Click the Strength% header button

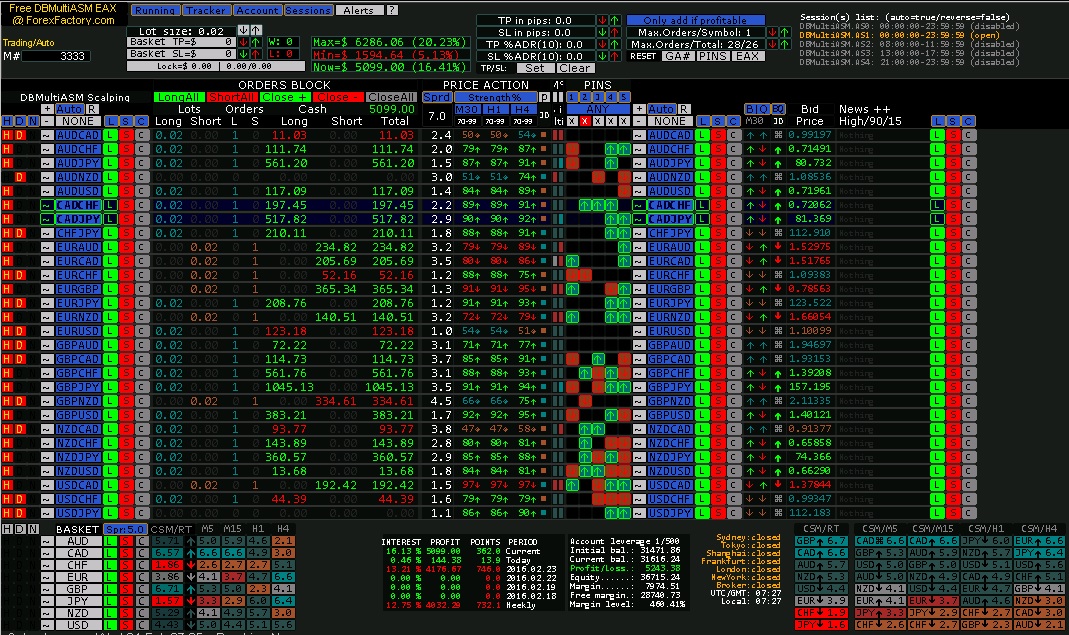click(x=495, y=97)
